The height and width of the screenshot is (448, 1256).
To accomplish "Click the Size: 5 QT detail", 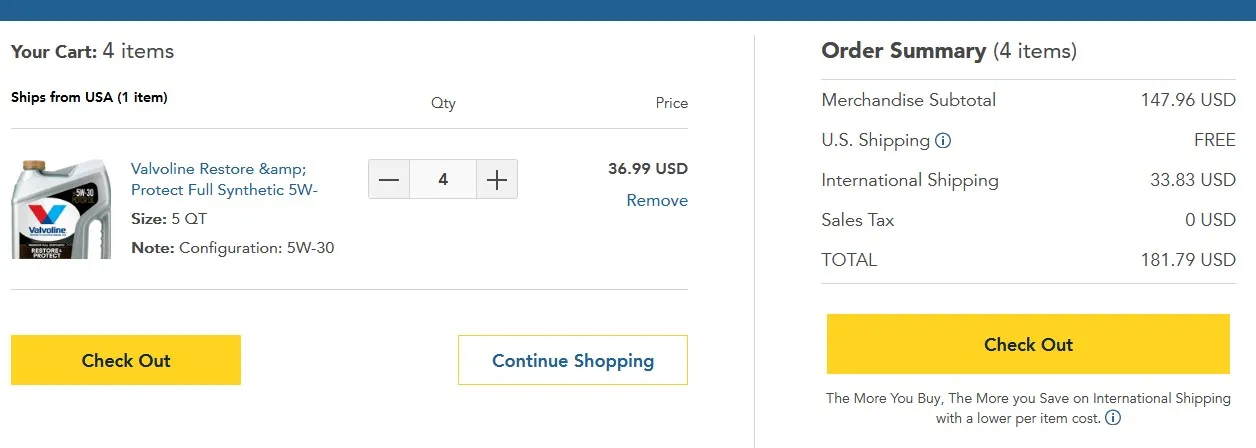I will click(169, 218).
